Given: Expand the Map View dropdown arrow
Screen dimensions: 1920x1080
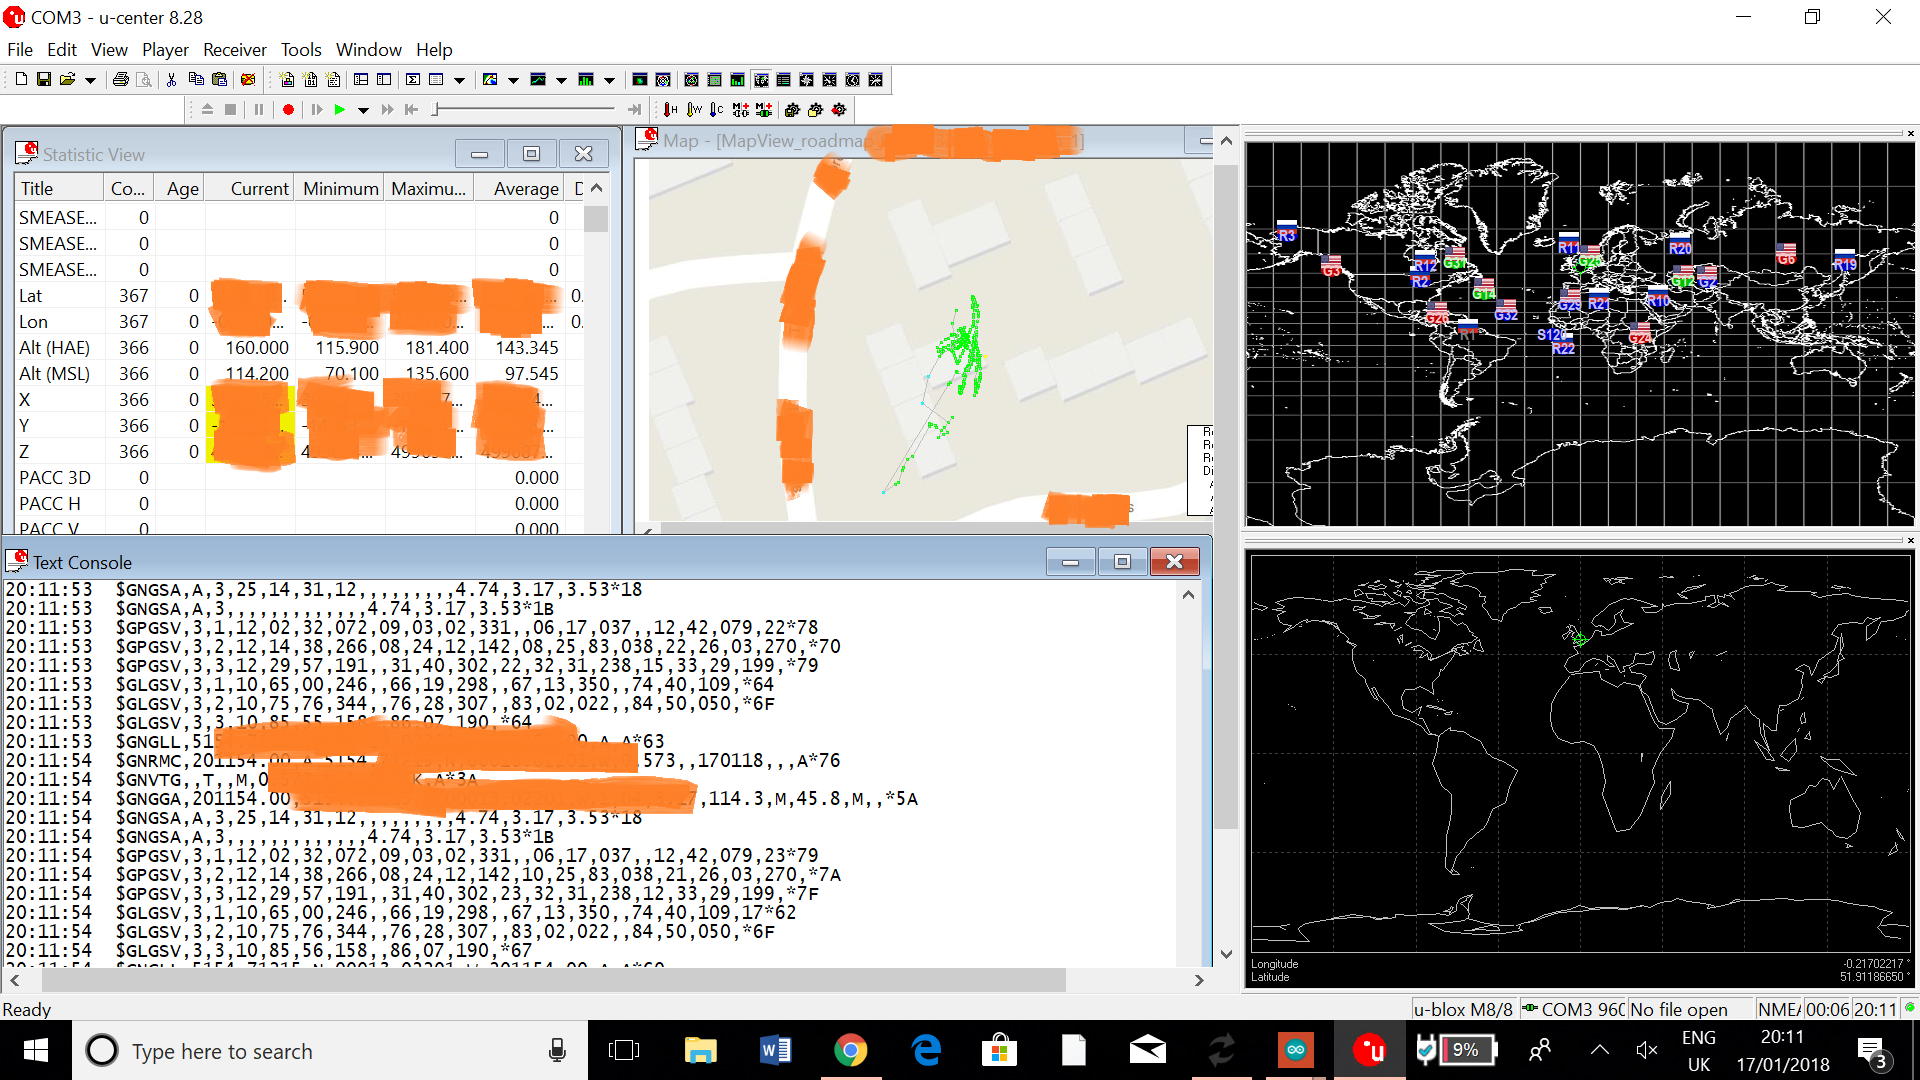Looking at the screenshot, I should 513,80.
